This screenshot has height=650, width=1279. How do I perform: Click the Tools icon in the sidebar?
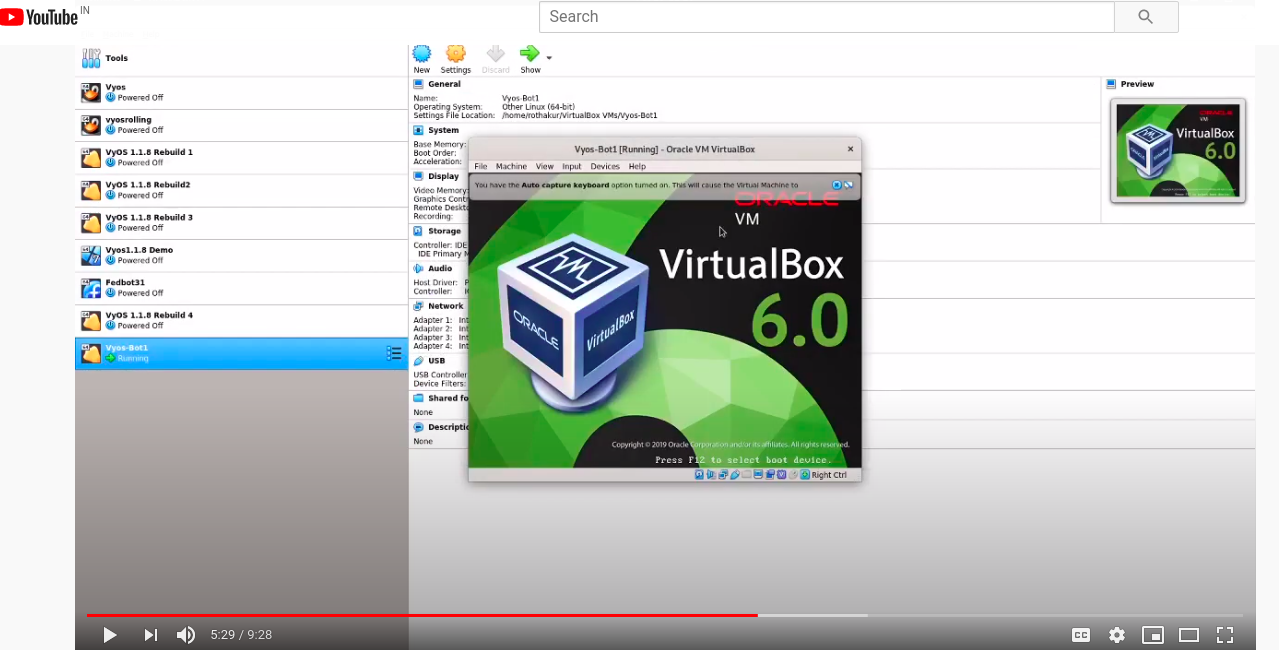click(92, 58)
